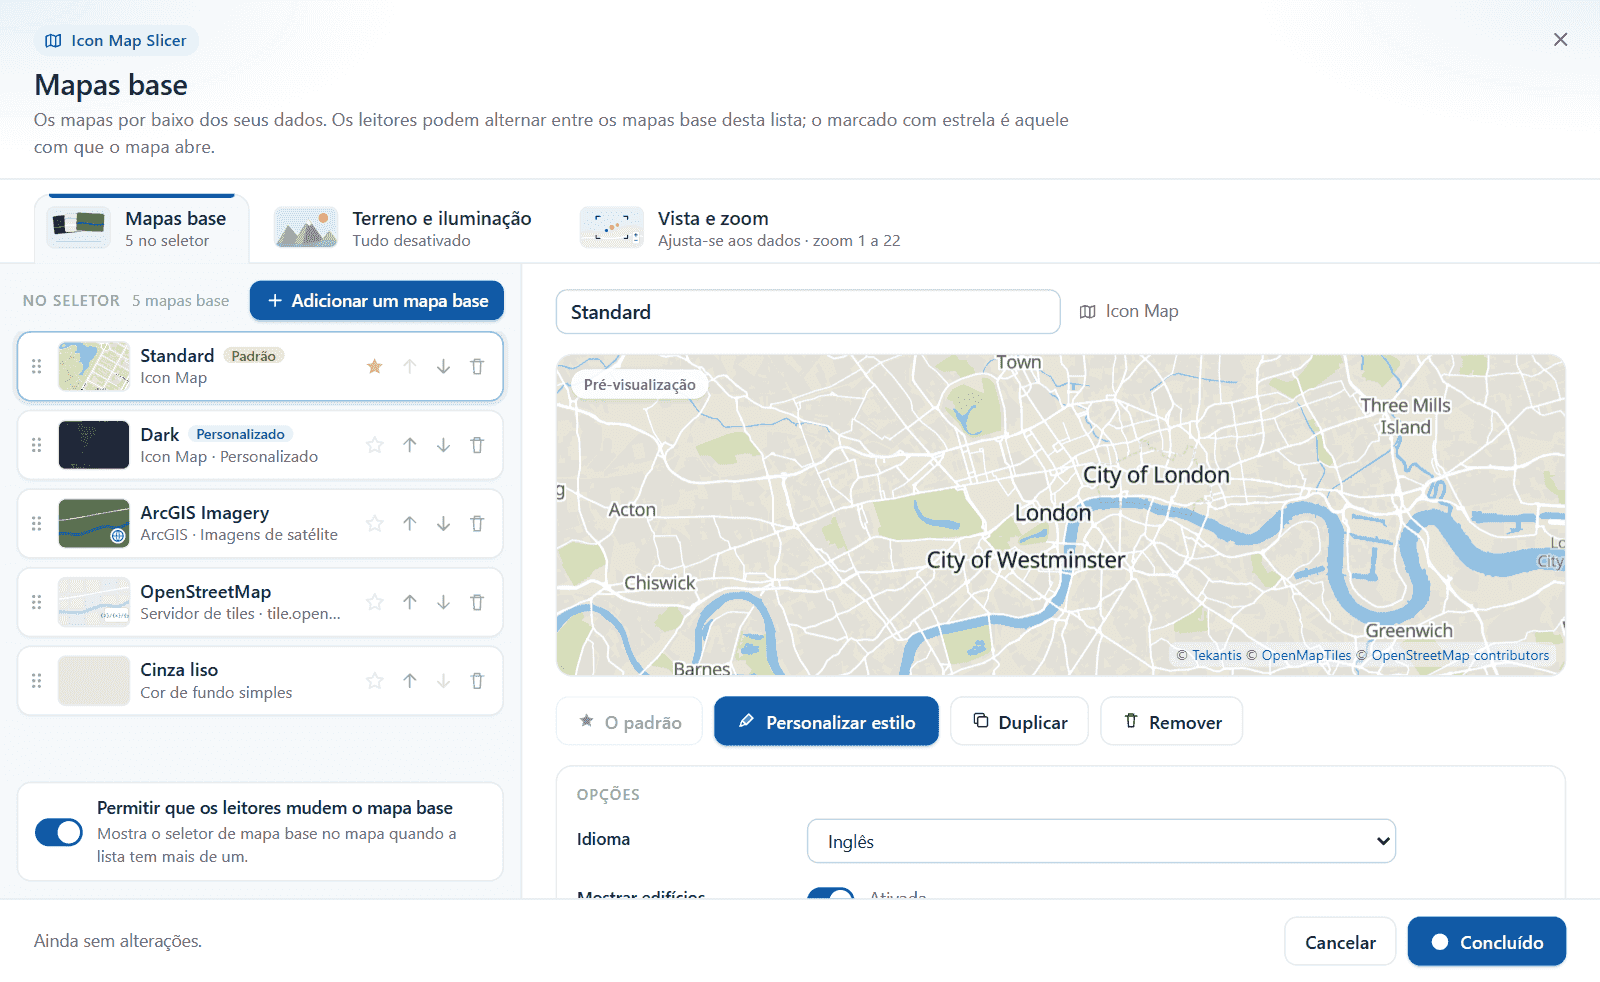Move Cinza liso up

pos(409,681)
